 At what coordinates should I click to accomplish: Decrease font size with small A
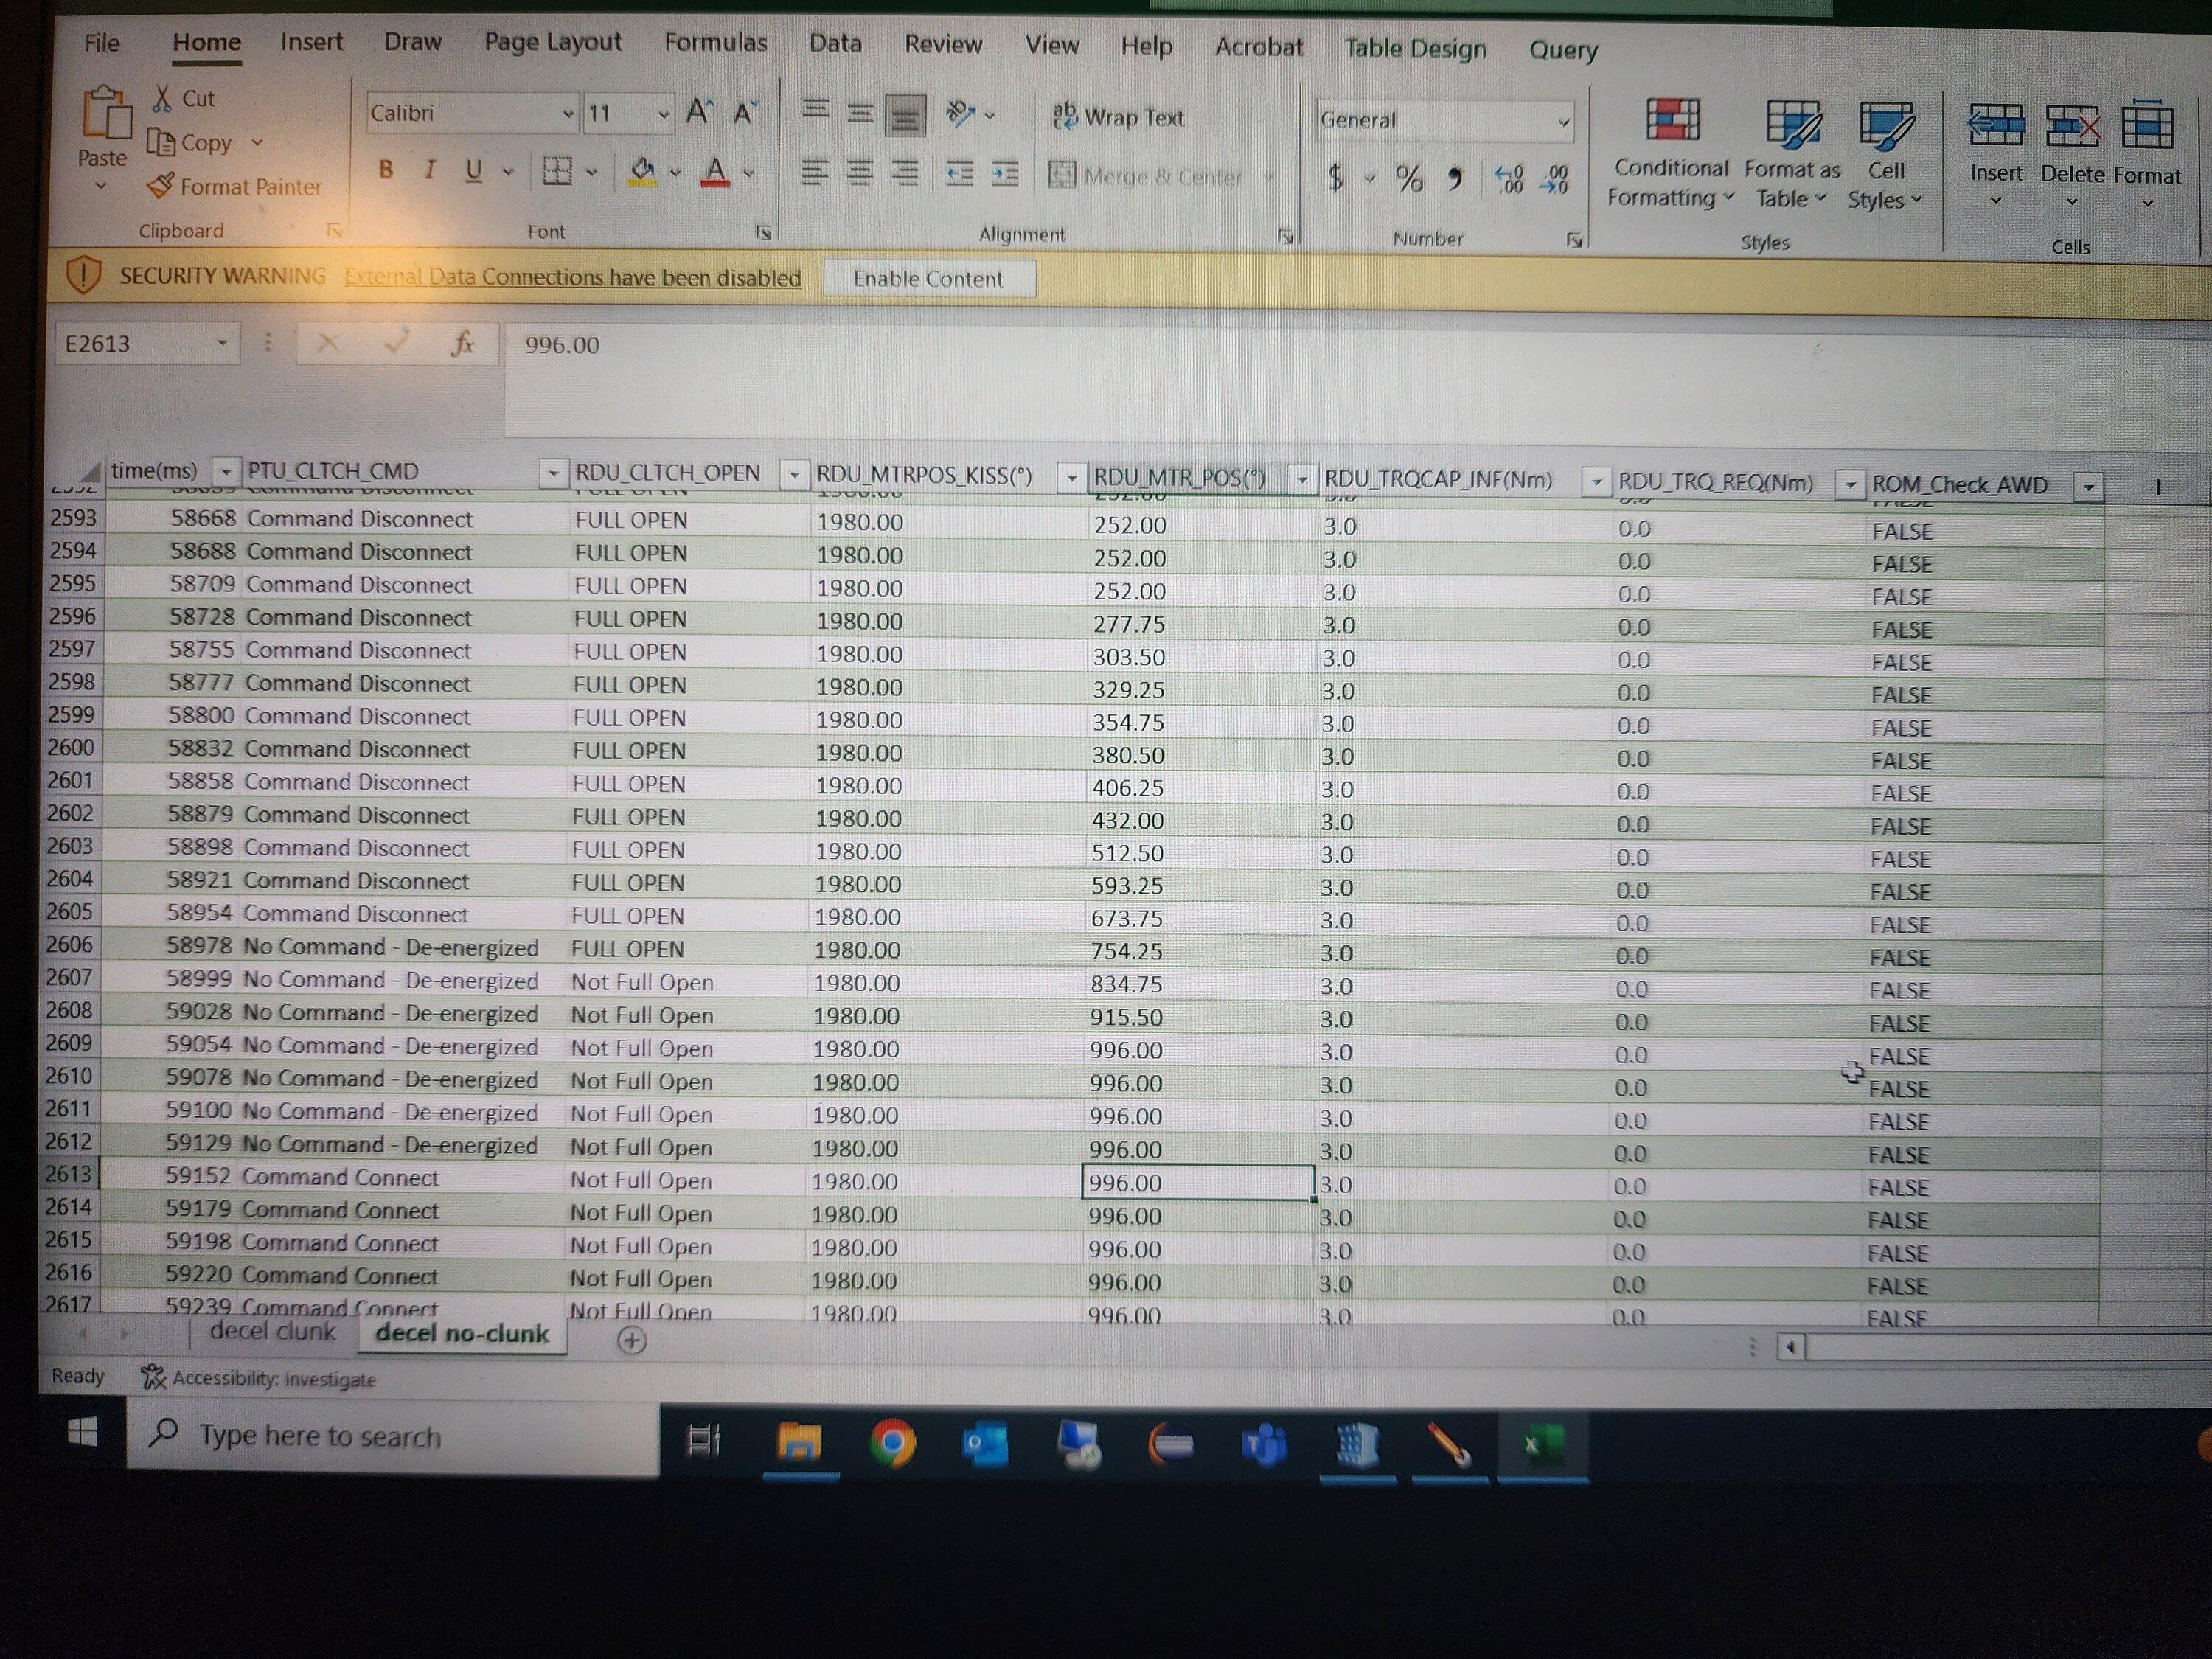745,113
